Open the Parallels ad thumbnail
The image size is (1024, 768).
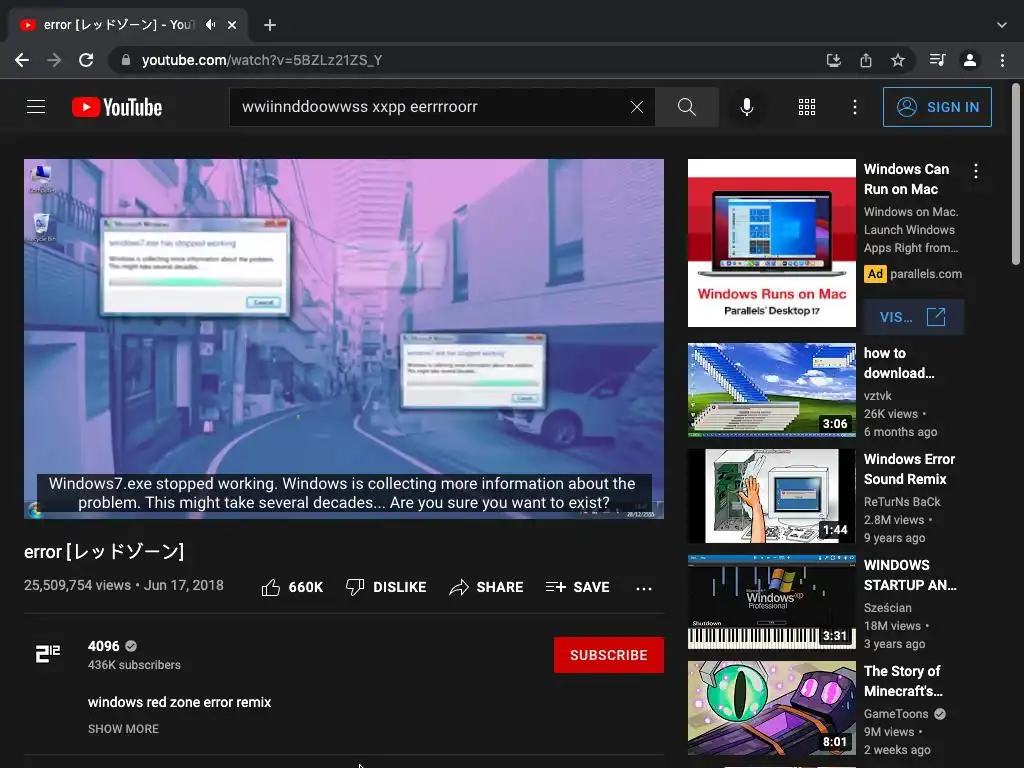click(x=772, y=243)
